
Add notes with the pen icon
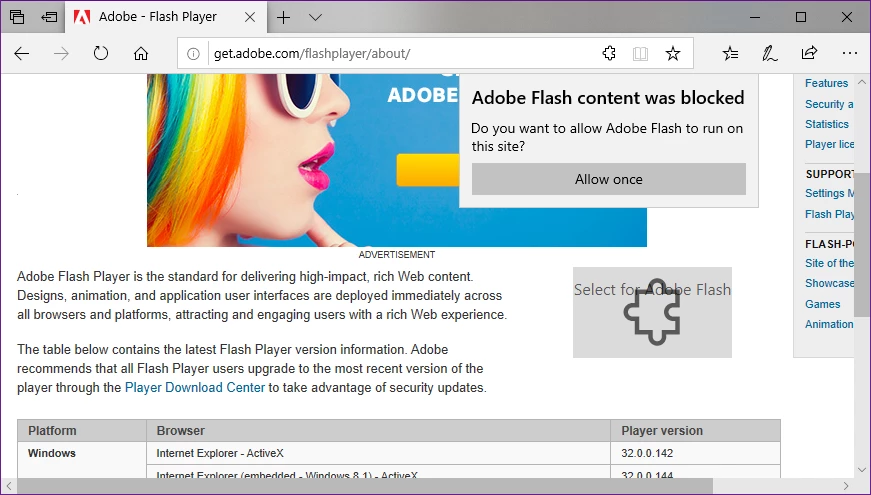[x=769, y=53]
